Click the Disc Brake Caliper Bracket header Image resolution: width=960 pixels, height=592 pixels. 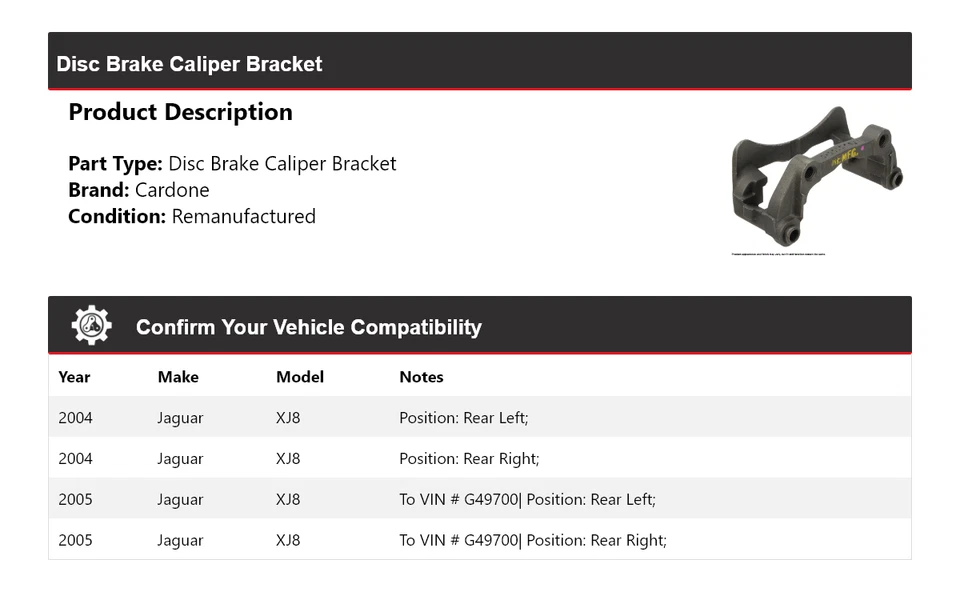[x=189, y=64]
